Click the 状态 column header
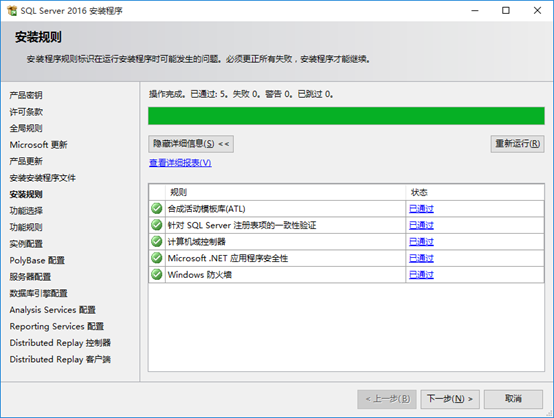This screenshot has height=418, width=554. coord(475,192)
